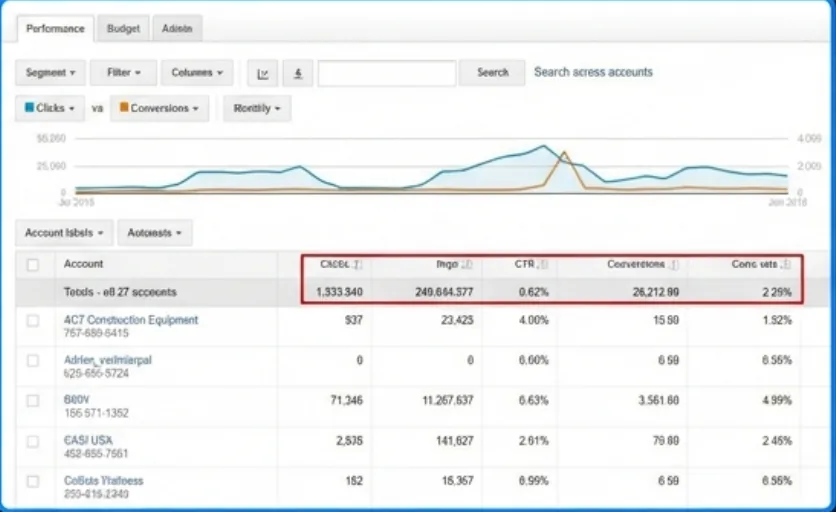Tick the select-all checkbox in header
This screenshot has width=836, height=512.
[33, 265]
